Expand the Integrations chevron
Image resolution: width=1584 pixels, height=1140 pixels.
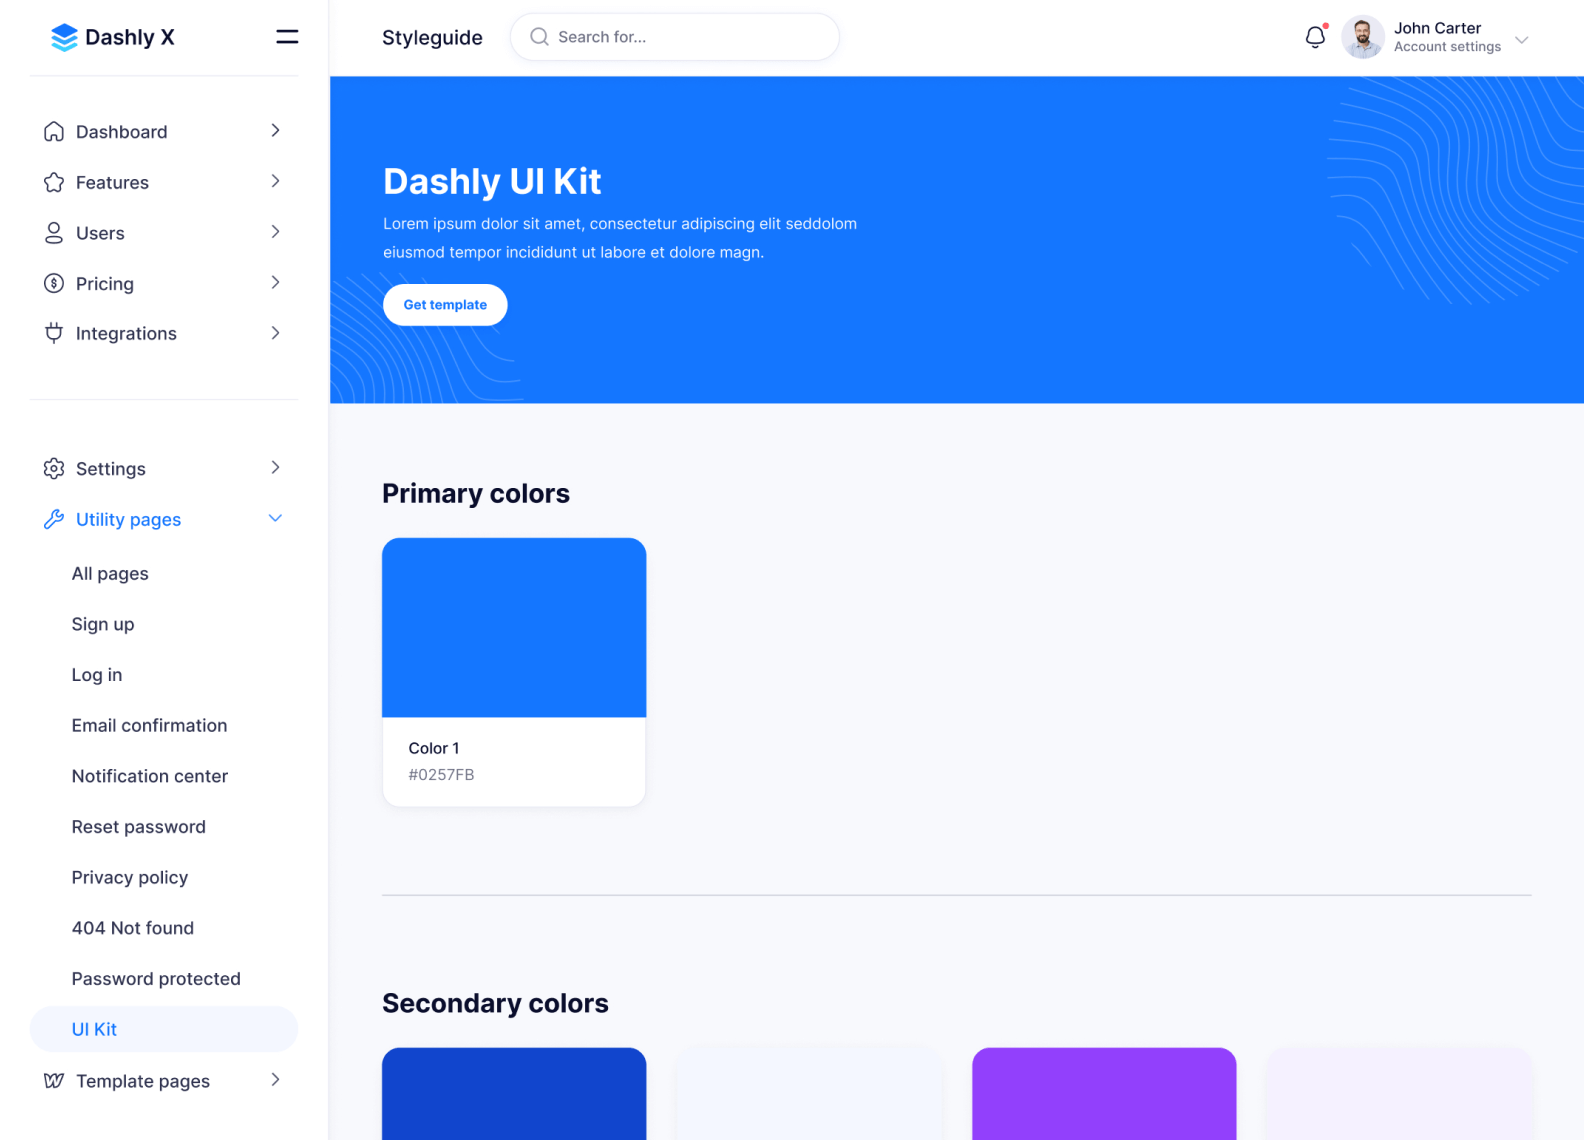275,333
